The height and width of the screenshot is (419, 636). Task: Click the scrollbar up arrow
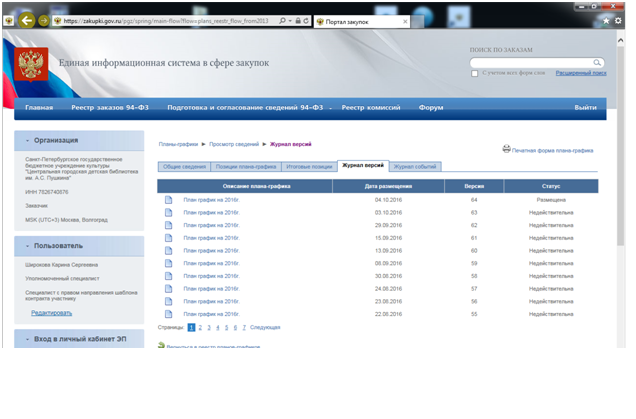tap(620, 40)
